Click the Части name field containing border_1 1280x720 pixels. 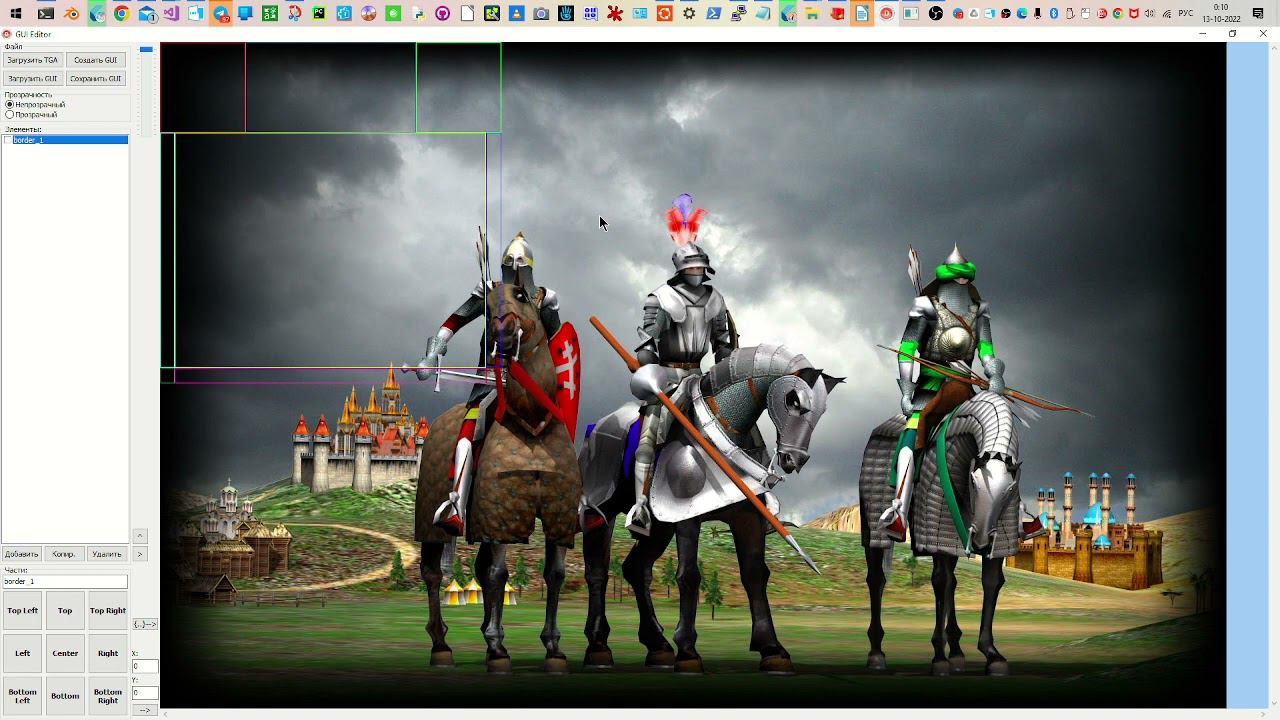click(x=65, y=581)
